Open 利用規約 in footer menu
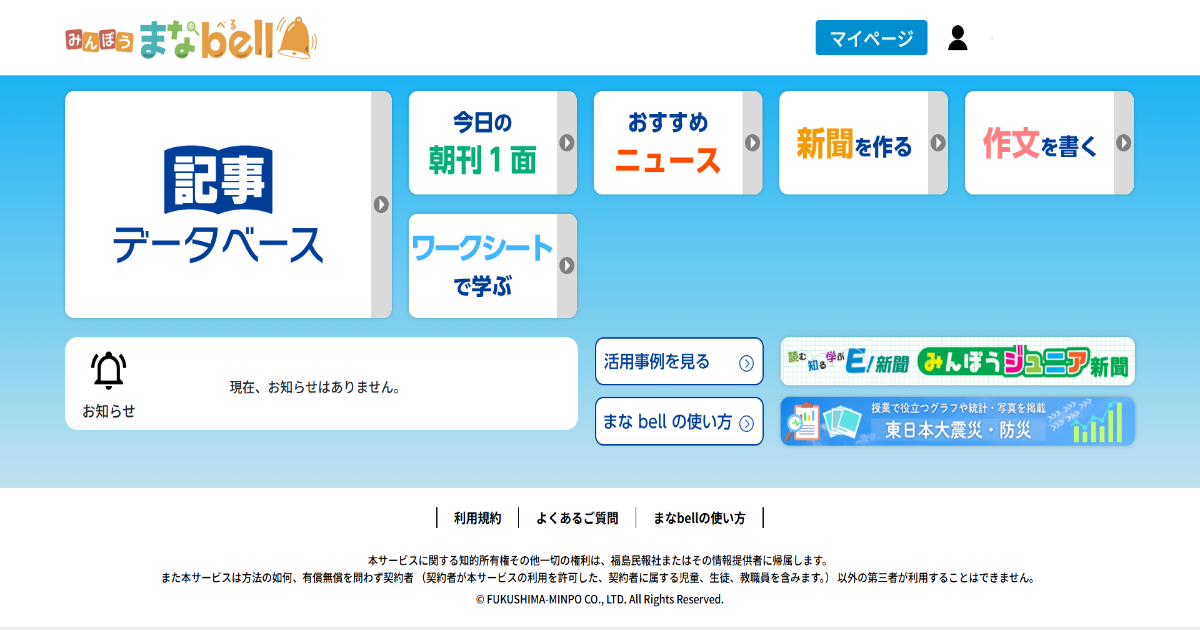1200x630 pixels. pos(477,518)
